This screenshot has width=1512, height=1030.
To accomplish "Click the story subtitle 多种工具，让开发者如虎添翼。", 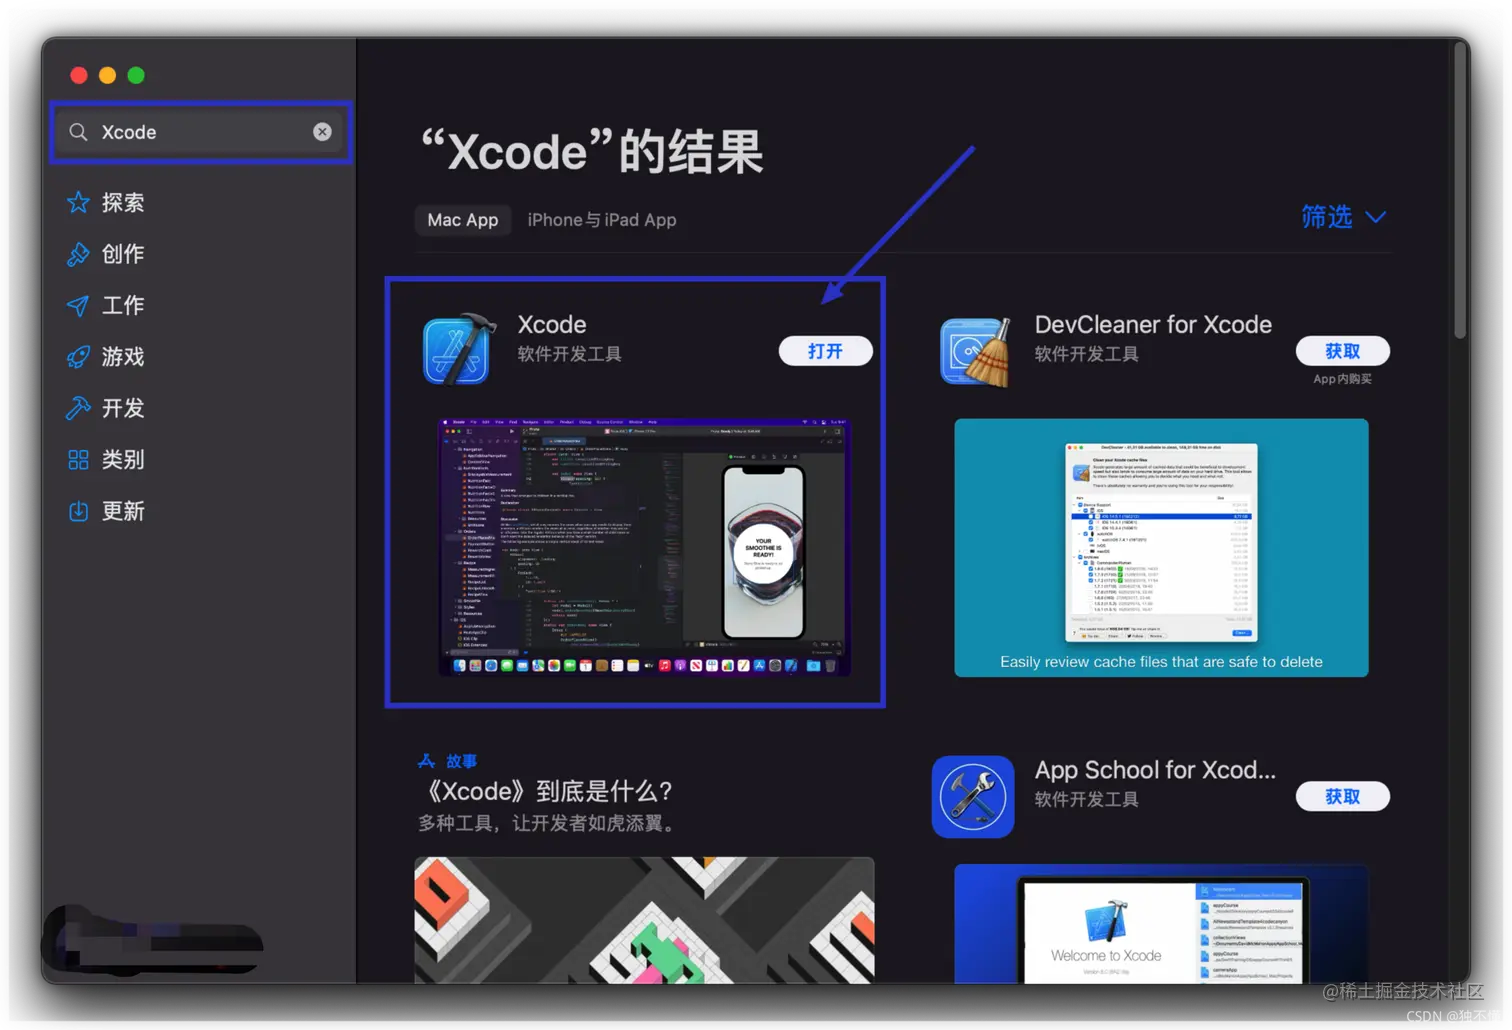I will pos(549,824).
